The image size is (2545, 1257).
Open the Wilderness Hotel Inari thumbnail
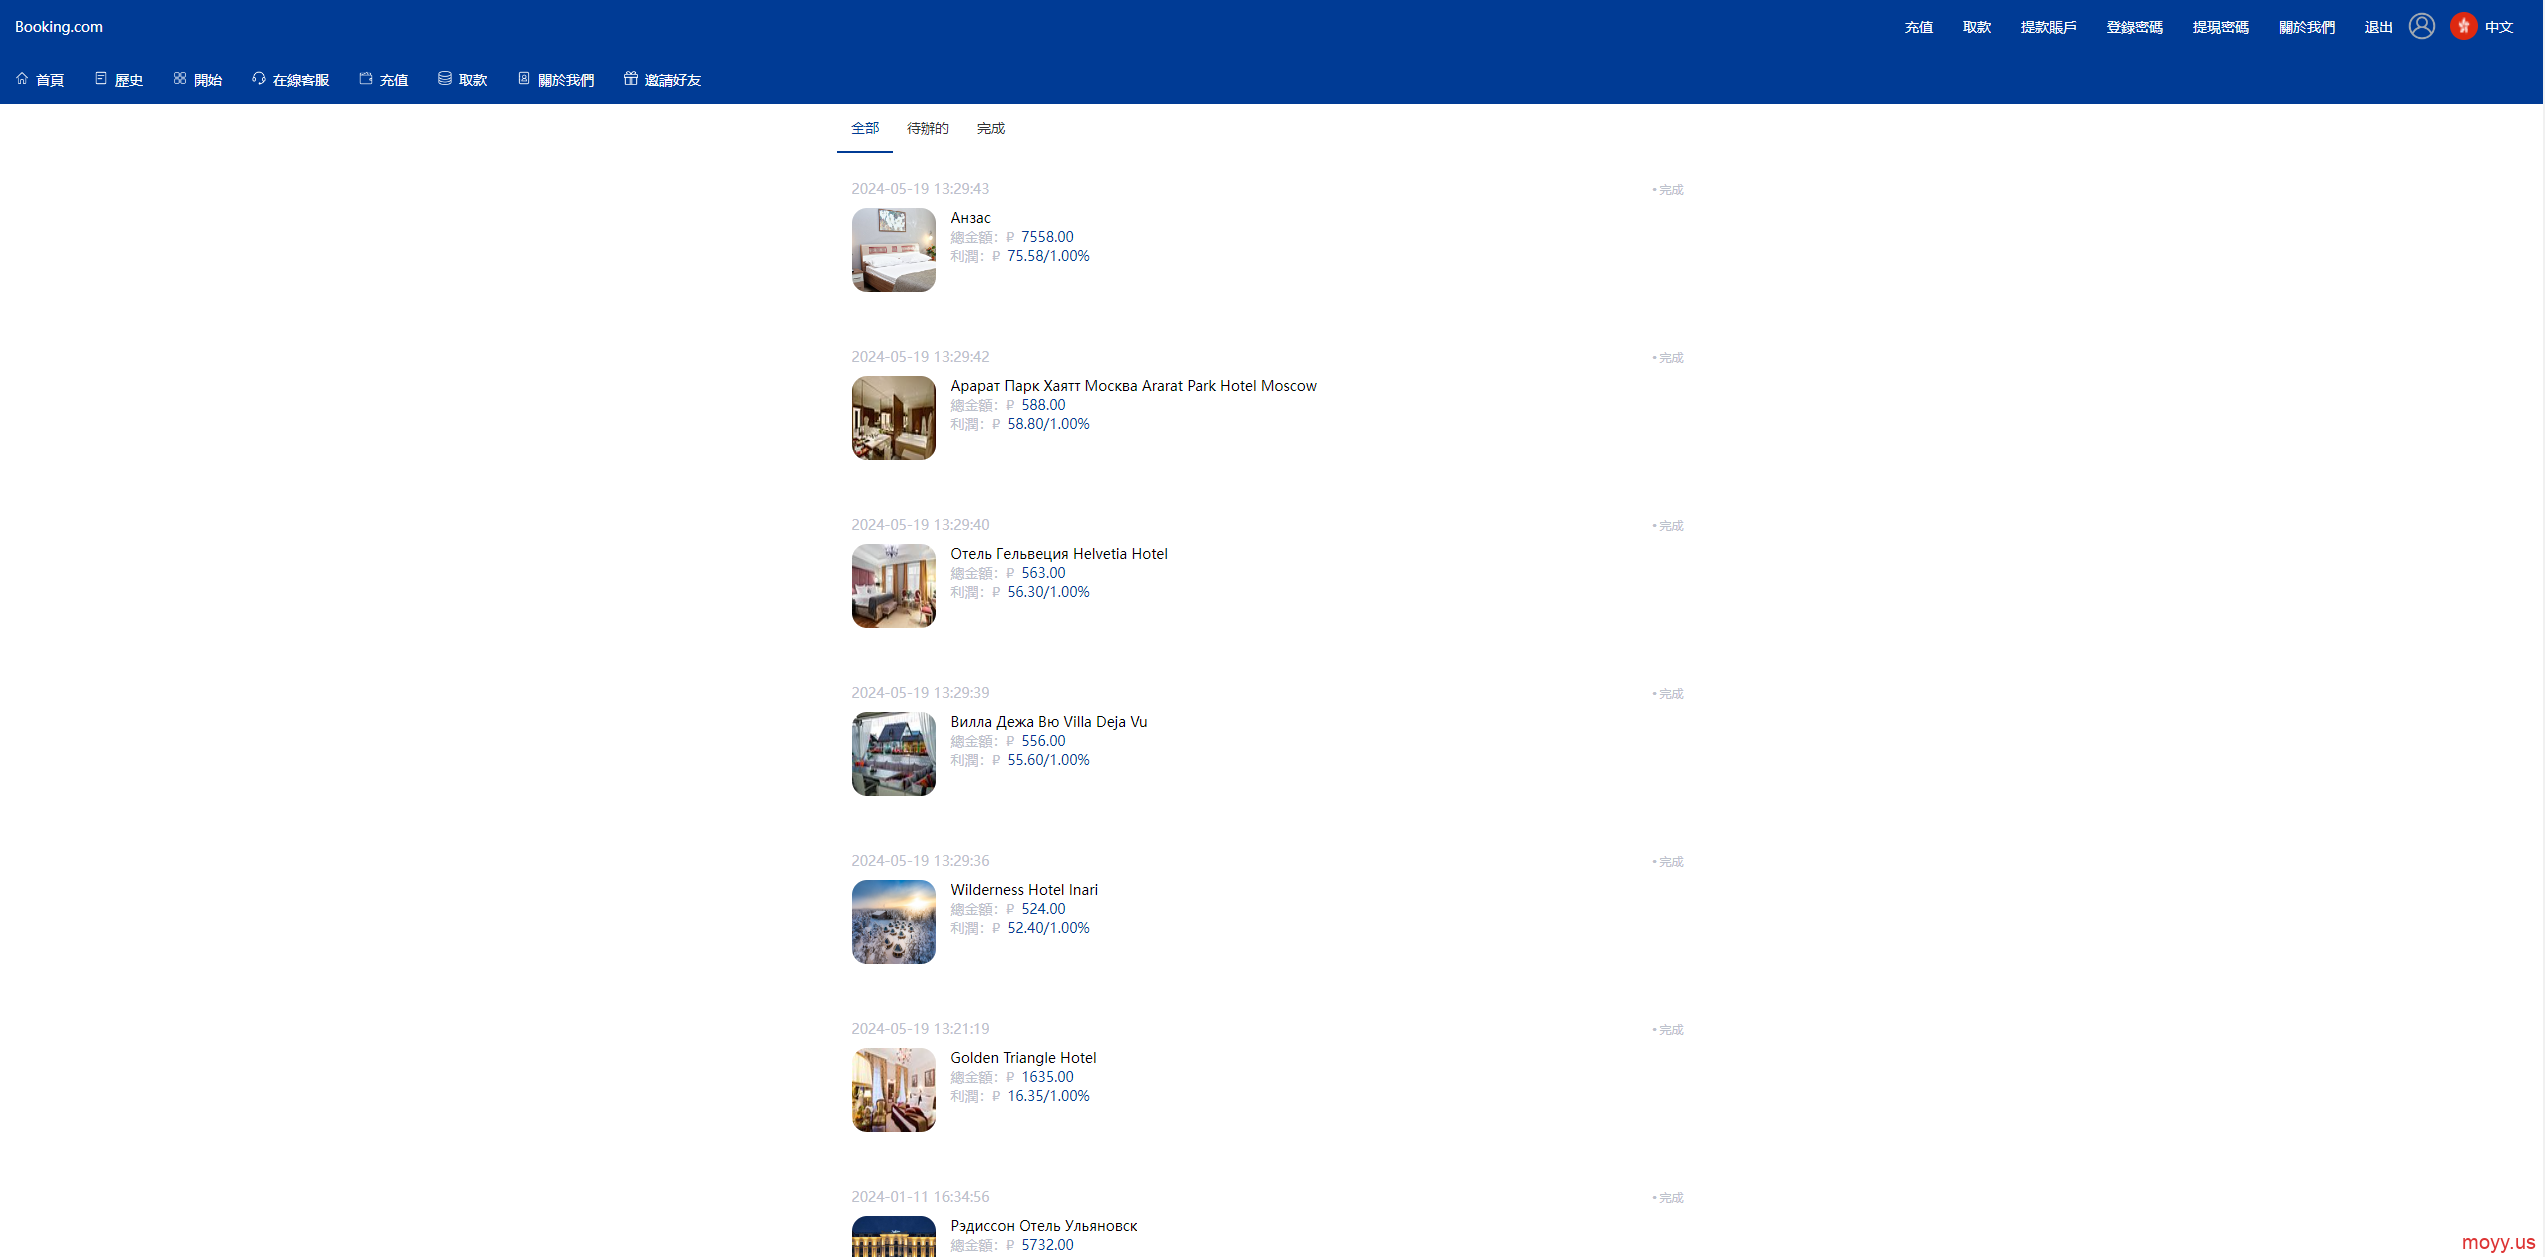tap(894, 922)
